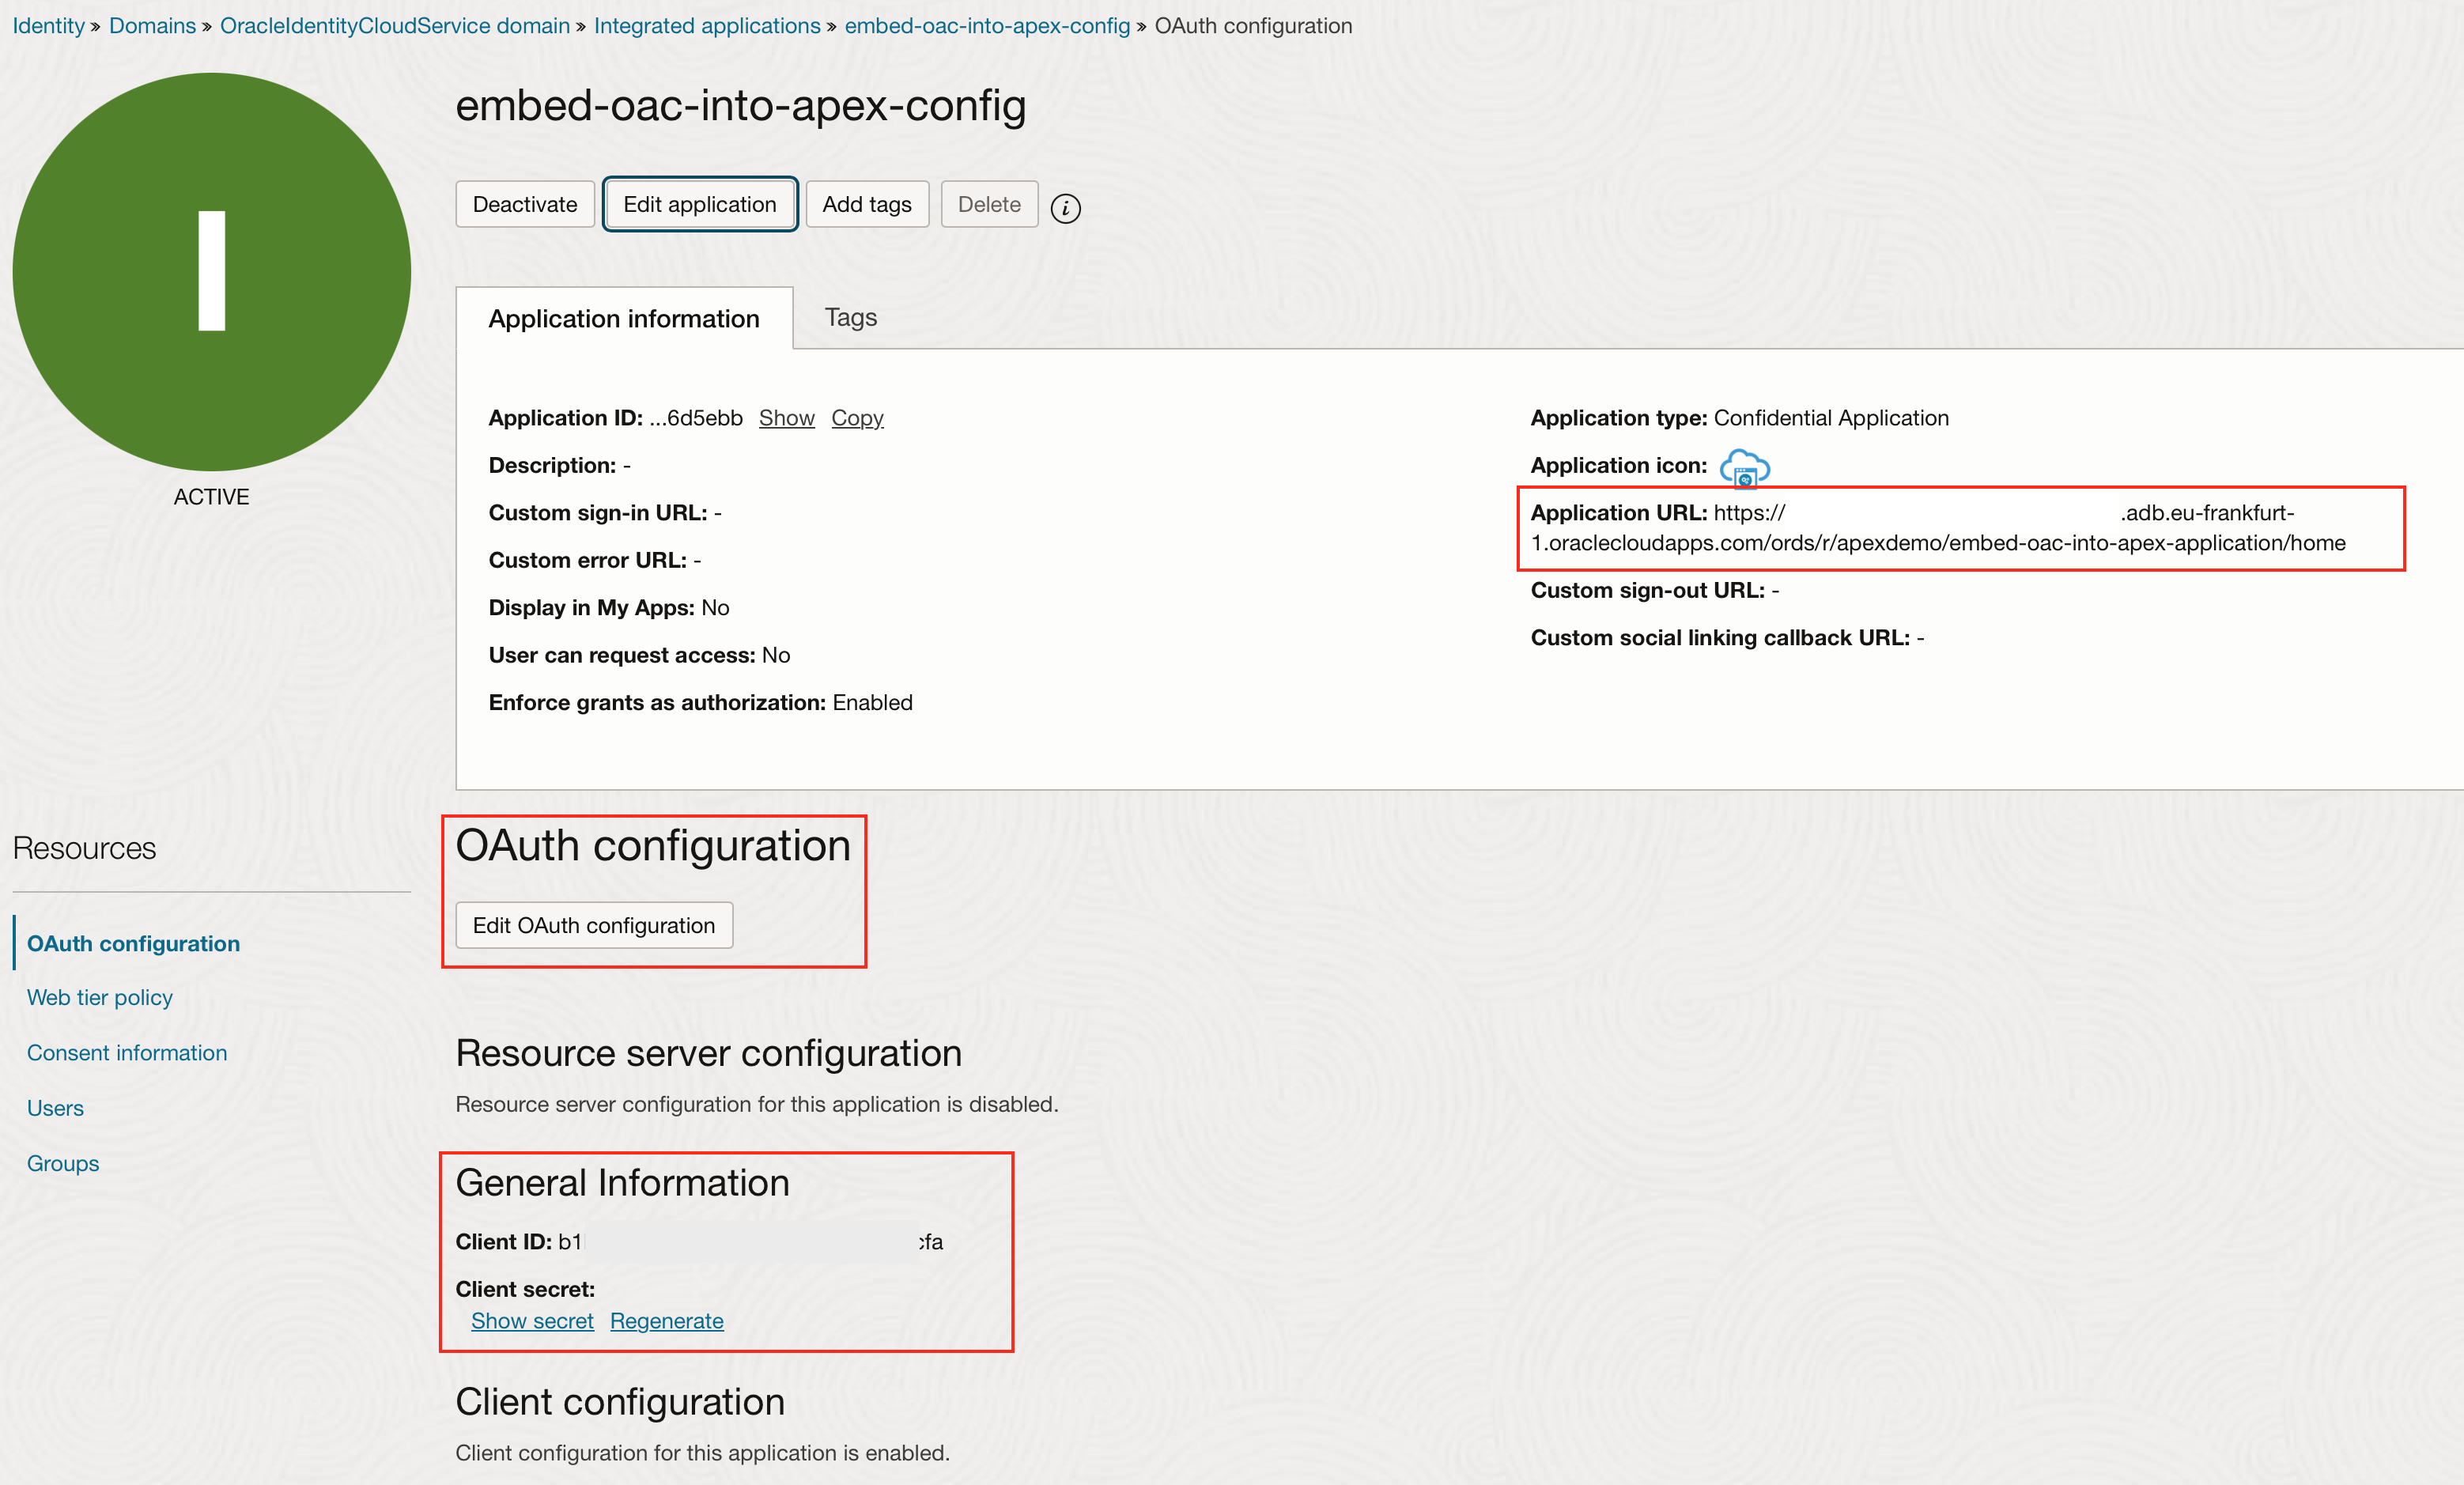Click the 'Custom error URL' label
This screenshot has width=2464, height=1485.
click(x=588, y=560)
